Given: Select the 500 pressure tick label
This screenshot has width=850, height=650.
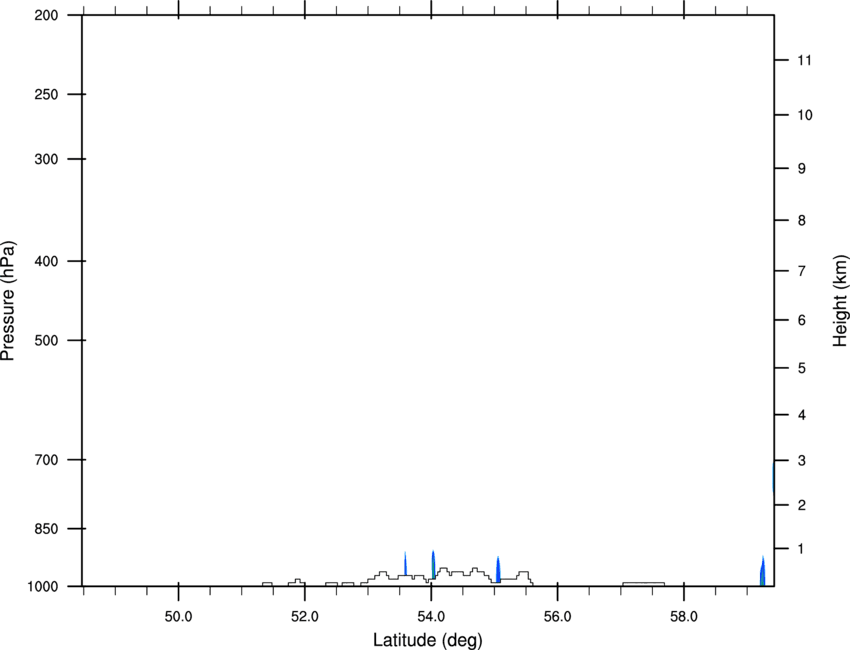Looking at the screenshot, I should [x=46, y=340].
